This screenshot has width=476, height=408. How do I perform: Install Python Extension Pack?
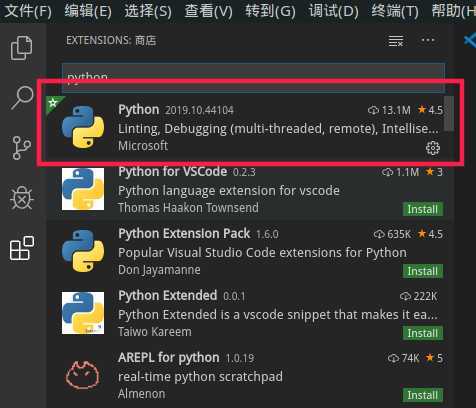coord(423,271)
